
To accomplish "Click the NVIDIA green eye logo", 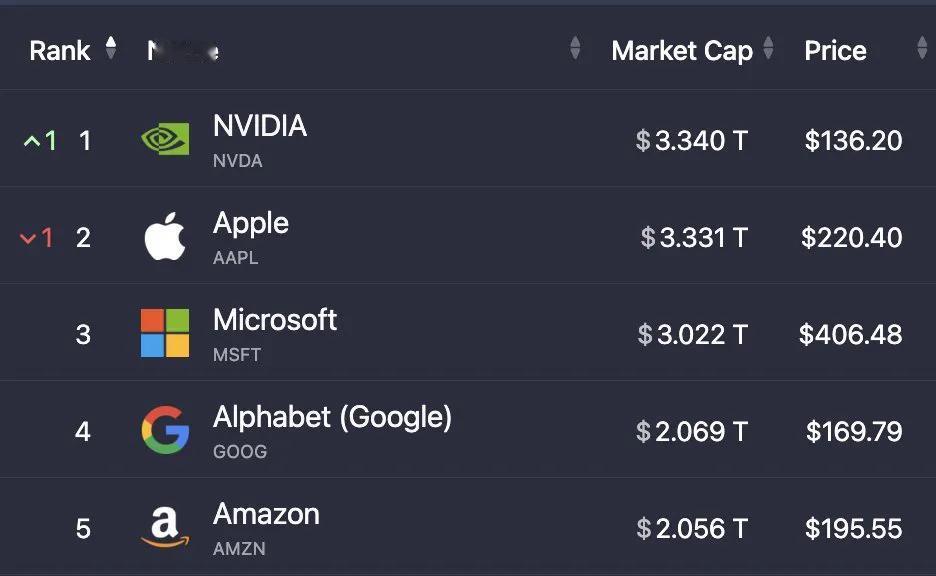I will 165,138.
